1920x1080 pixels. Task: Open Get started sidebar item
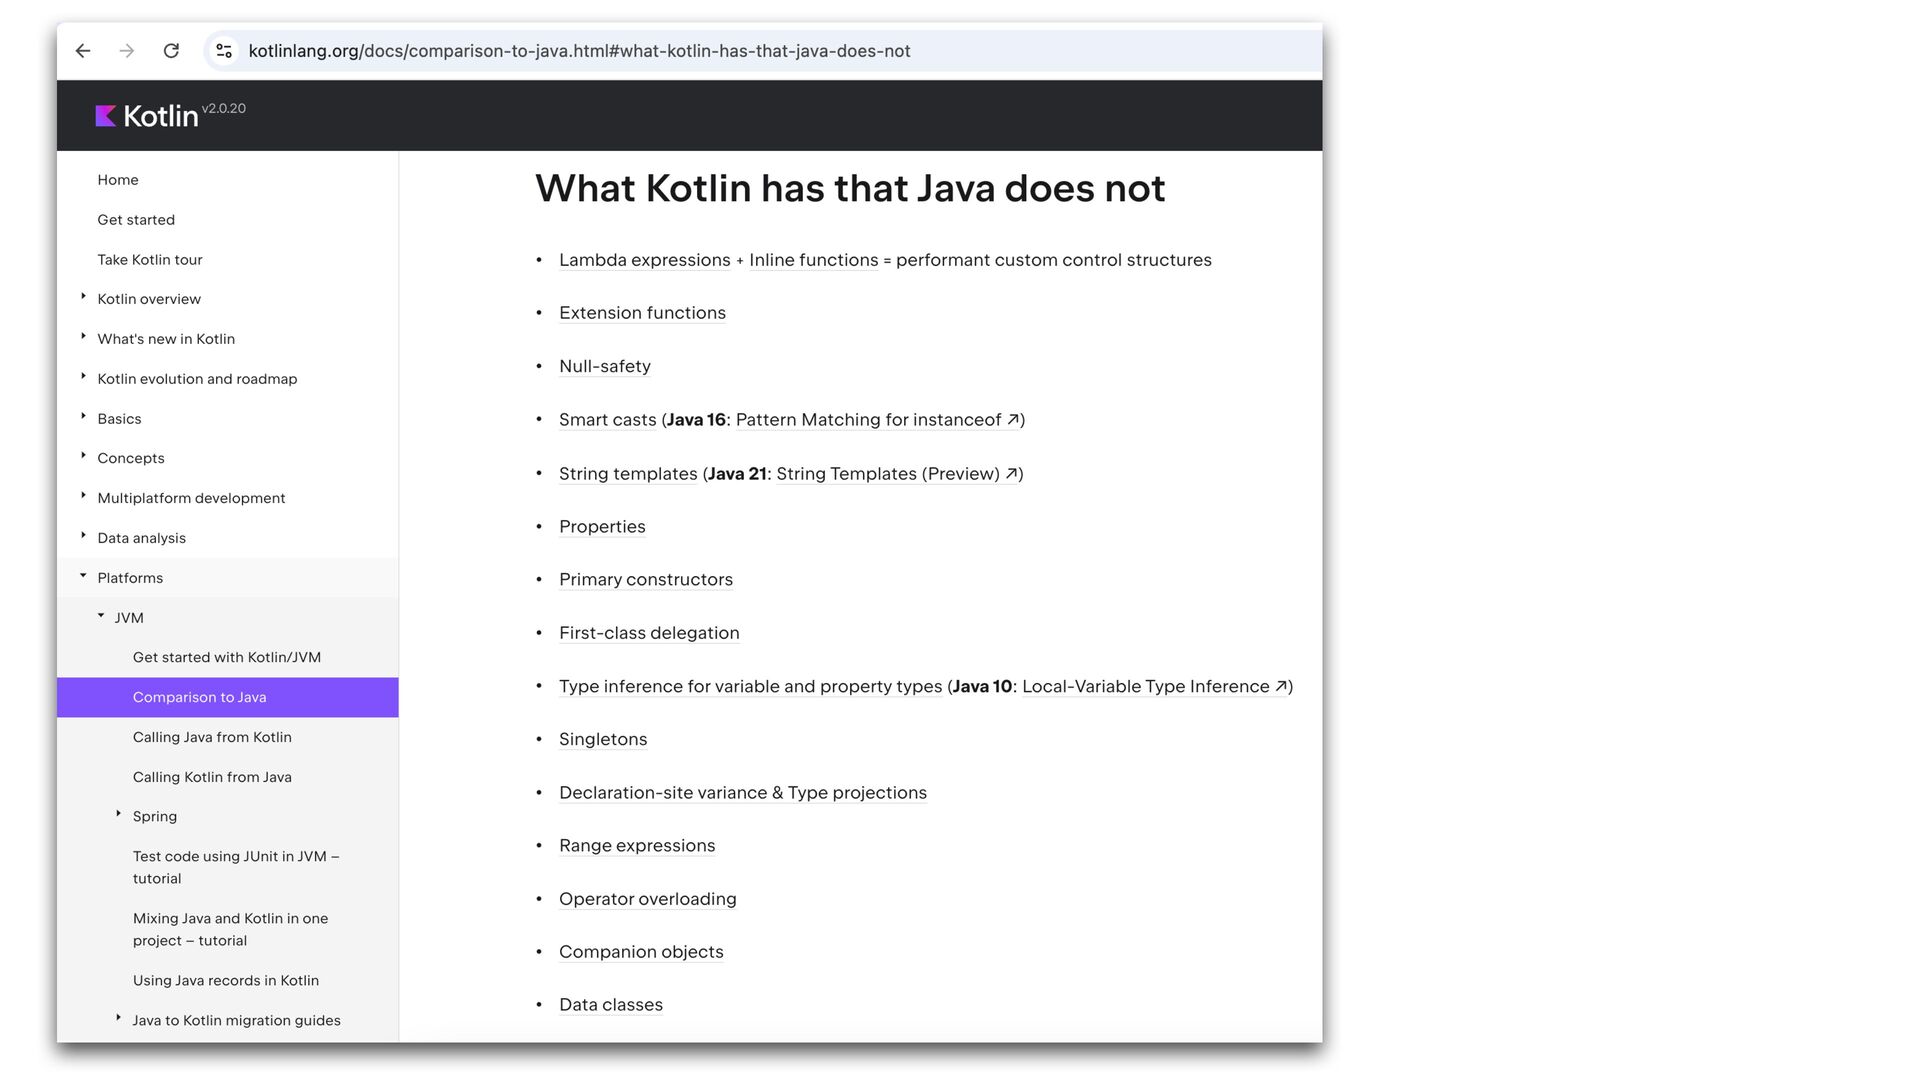click(136, 220)
